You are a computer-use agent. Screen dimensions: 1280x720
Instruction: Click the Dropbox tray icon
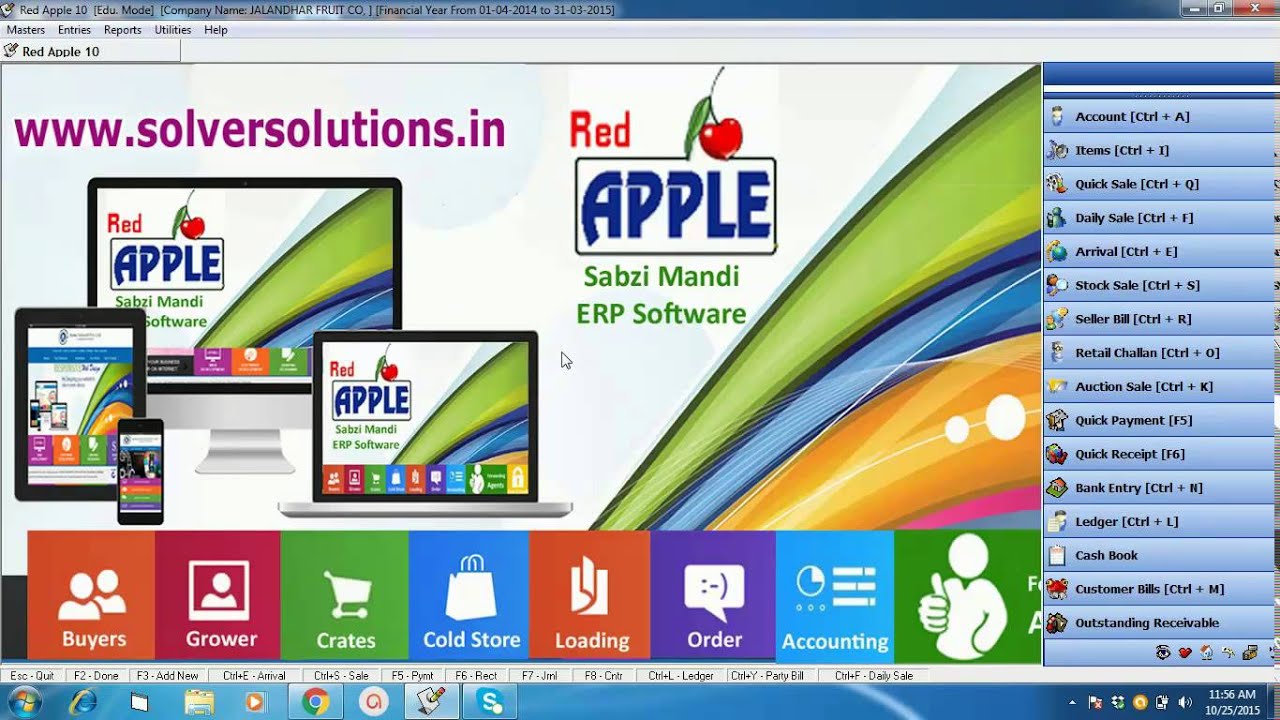[1118, 702]
